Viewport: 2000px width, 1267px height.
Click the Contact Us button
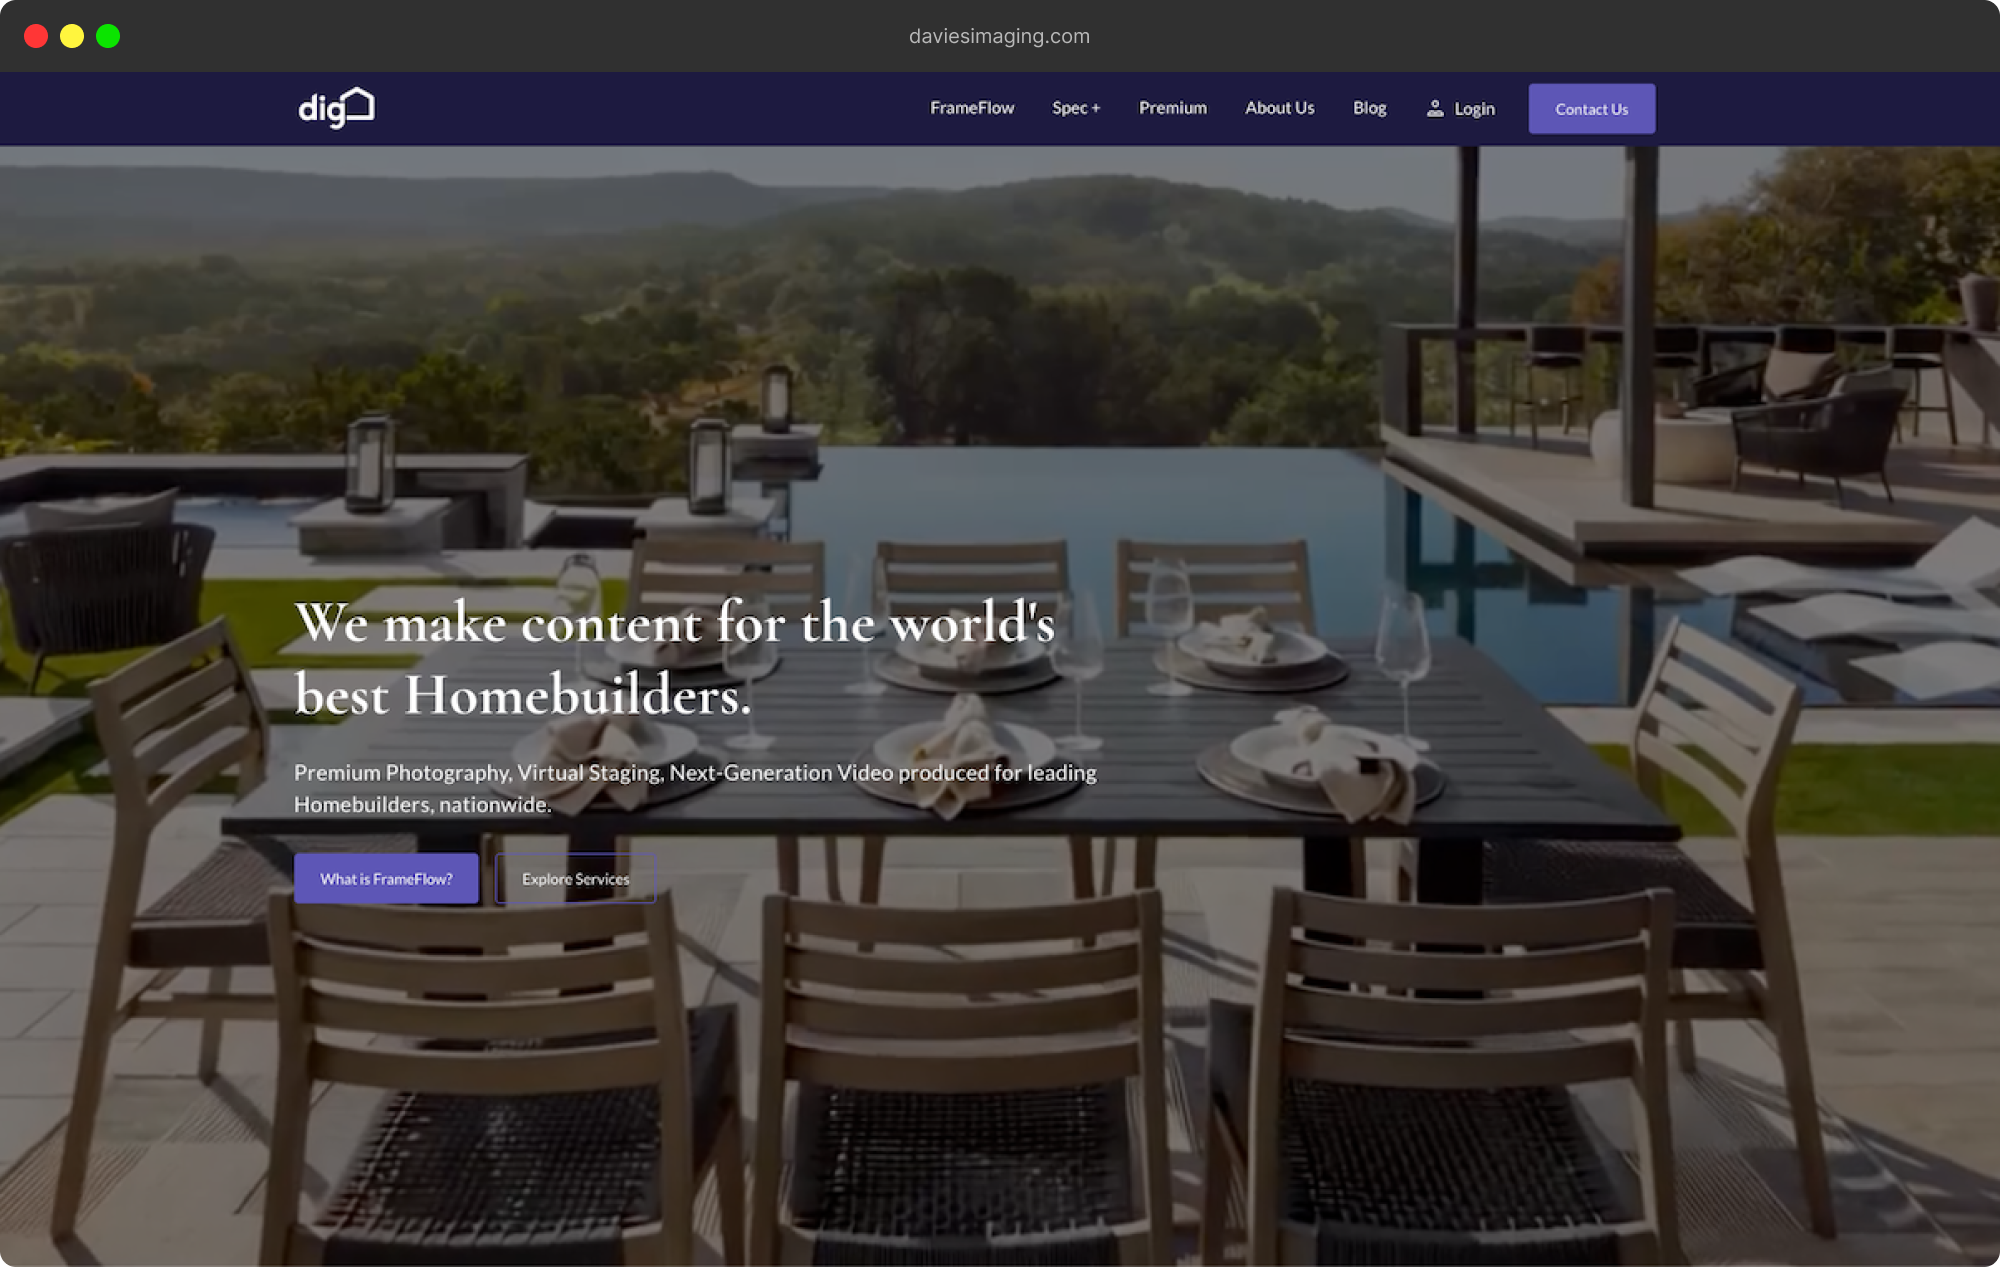point(1592,109)
